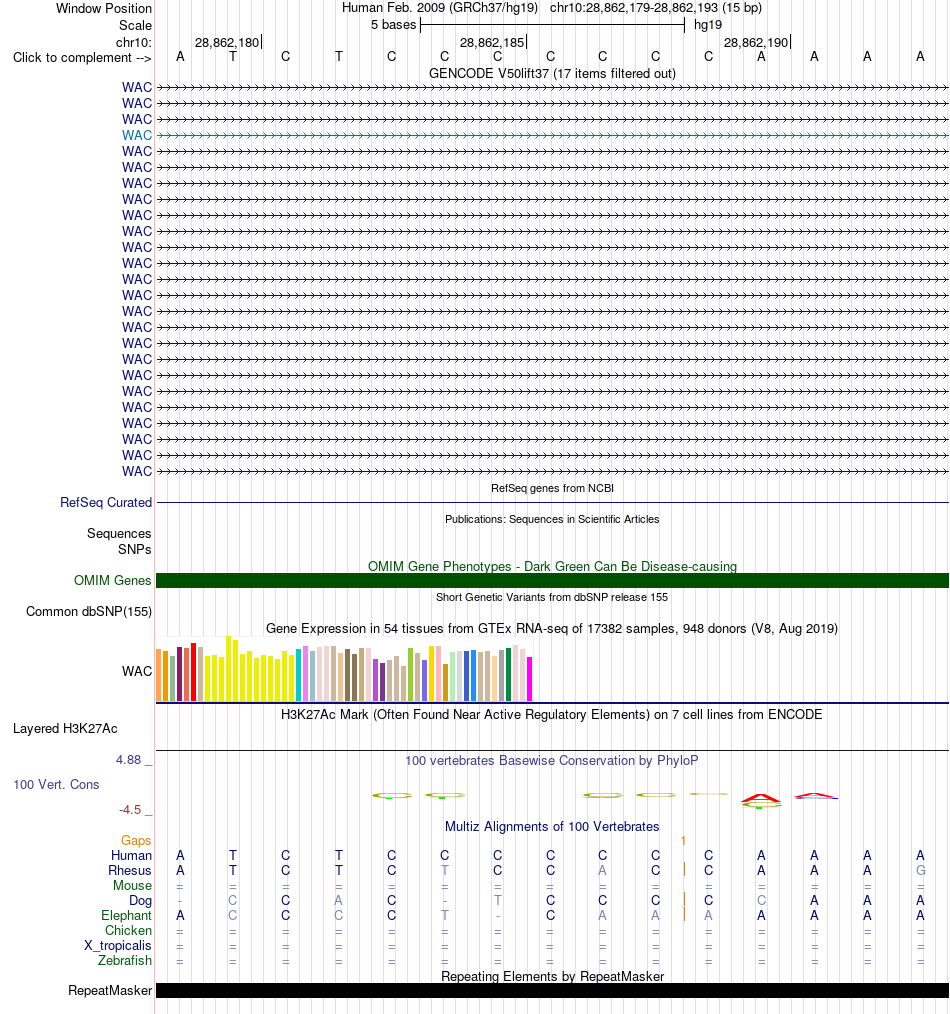Click the orange Gaps label

pos(136,841)
